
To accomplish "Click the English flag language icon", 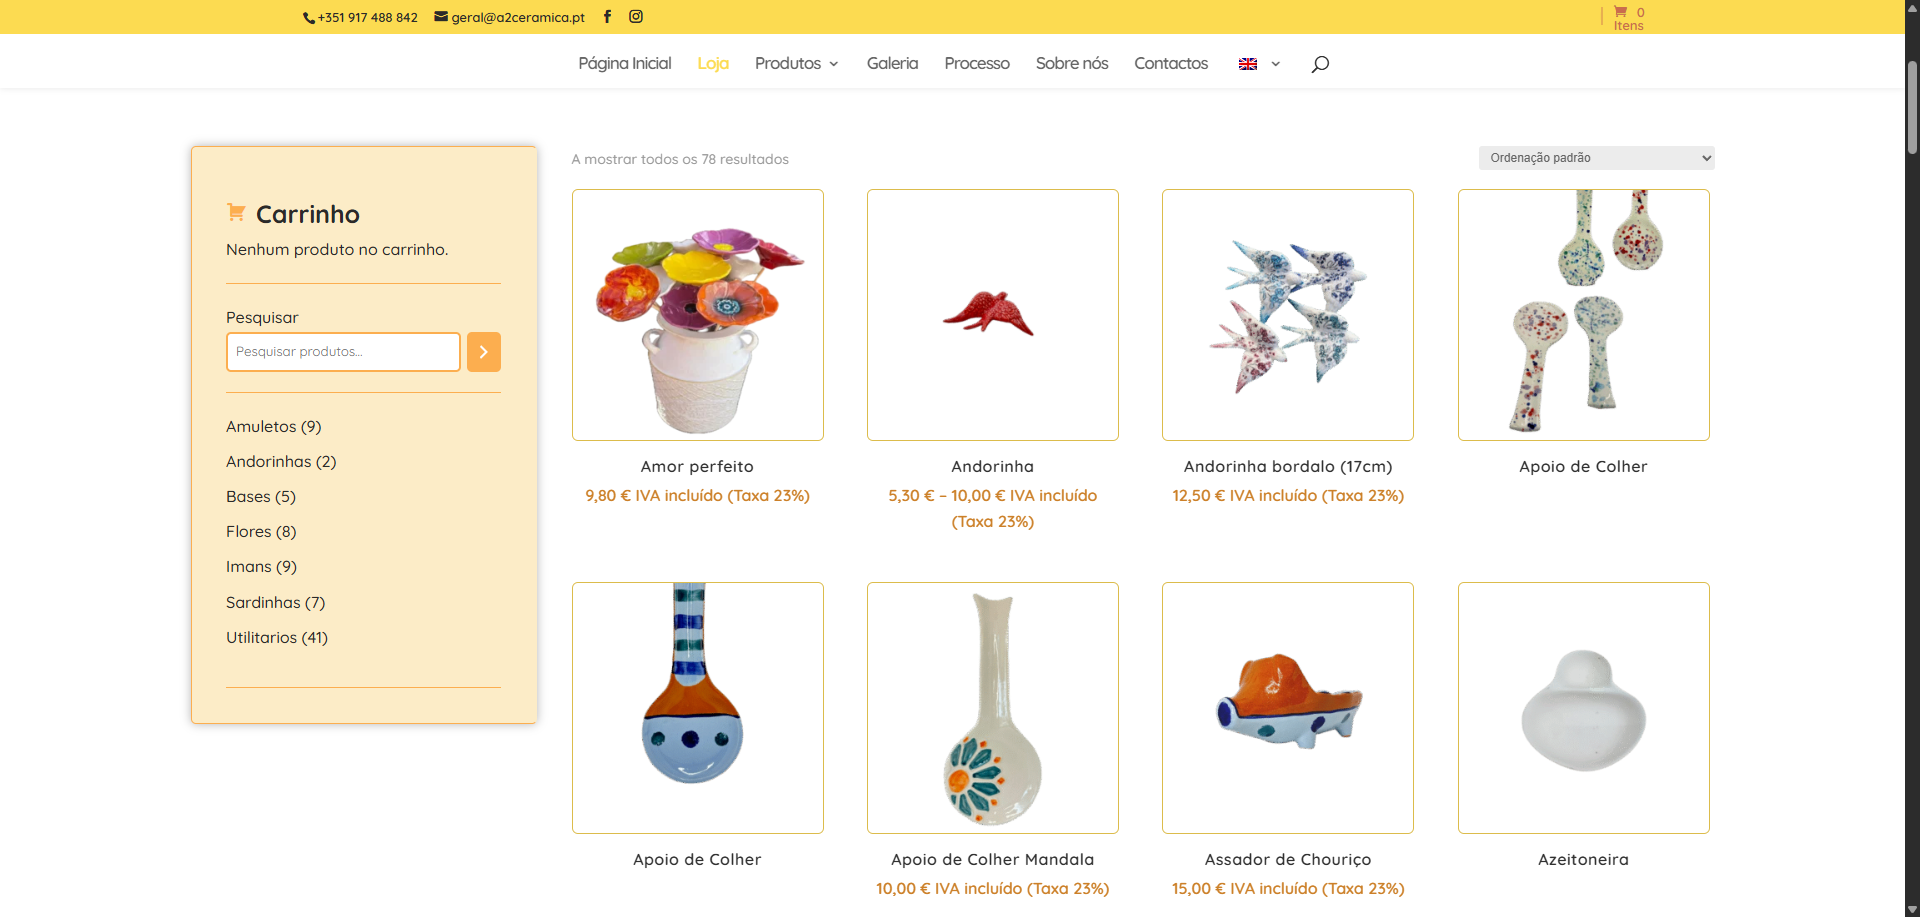I will (1248, 64).
